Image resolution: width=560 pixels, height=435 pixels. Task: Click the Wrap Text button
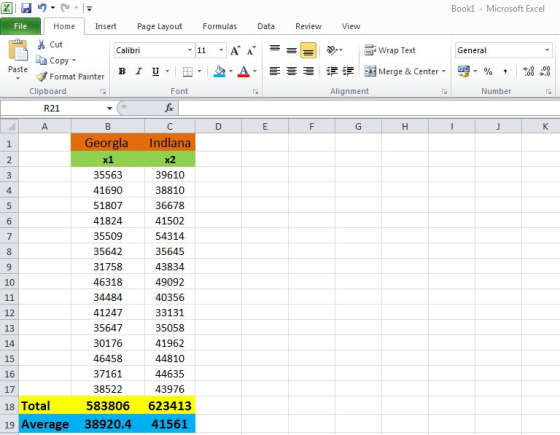pos(390,50)
